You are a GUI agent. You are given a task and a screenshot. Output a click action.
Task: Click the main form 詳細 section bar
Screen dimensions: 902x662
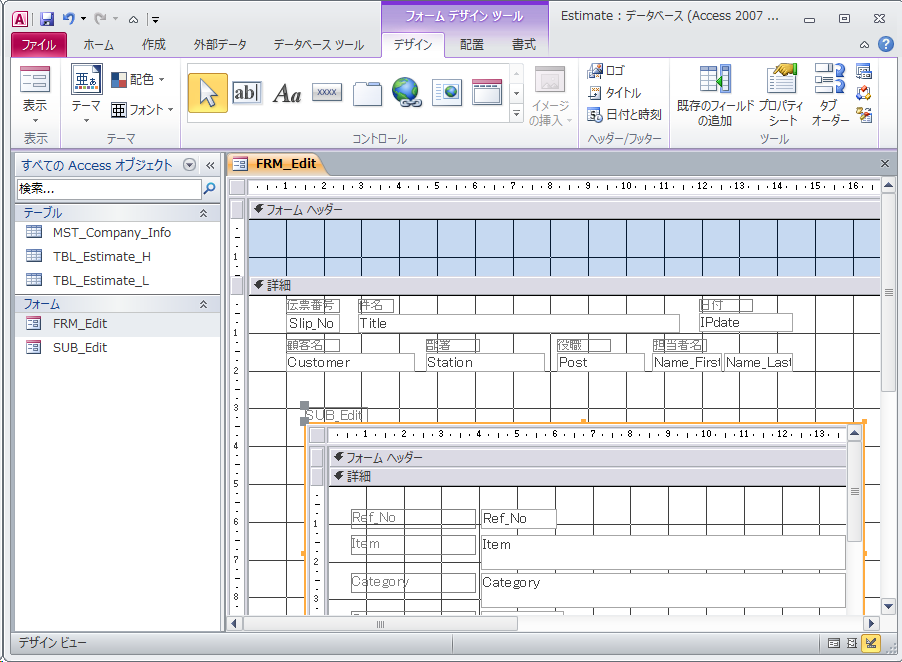(564, 285)
